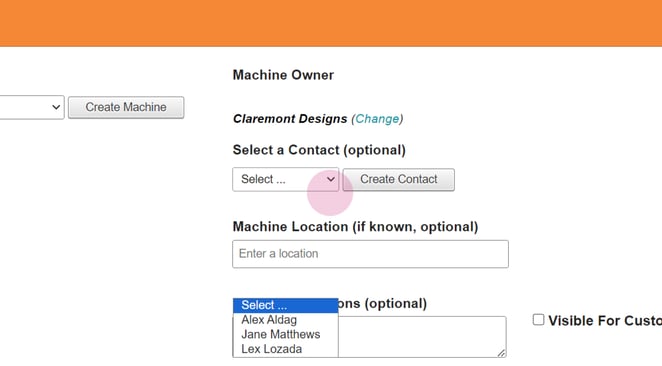Open the Select a Contact dropdown

click(x=285, y=179)
